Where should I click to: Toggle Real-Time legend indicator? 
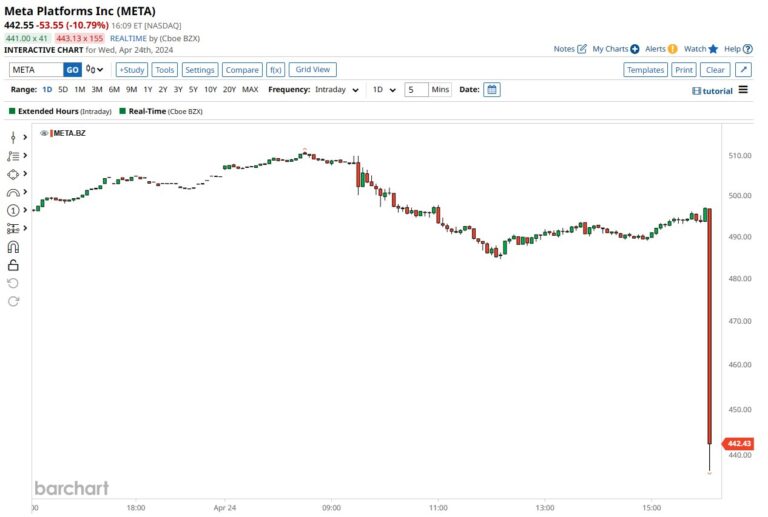[121, 111]
